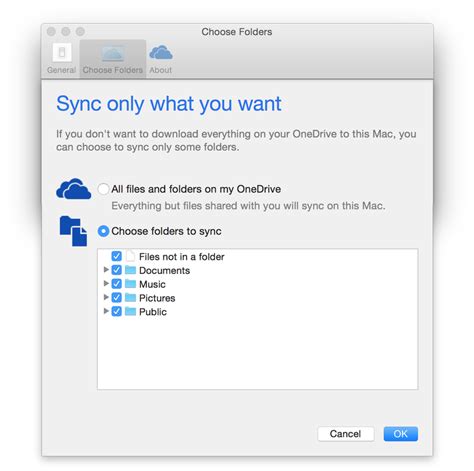Uncheck the Public checkbox
474x471 pixels.
pos(116,311)
